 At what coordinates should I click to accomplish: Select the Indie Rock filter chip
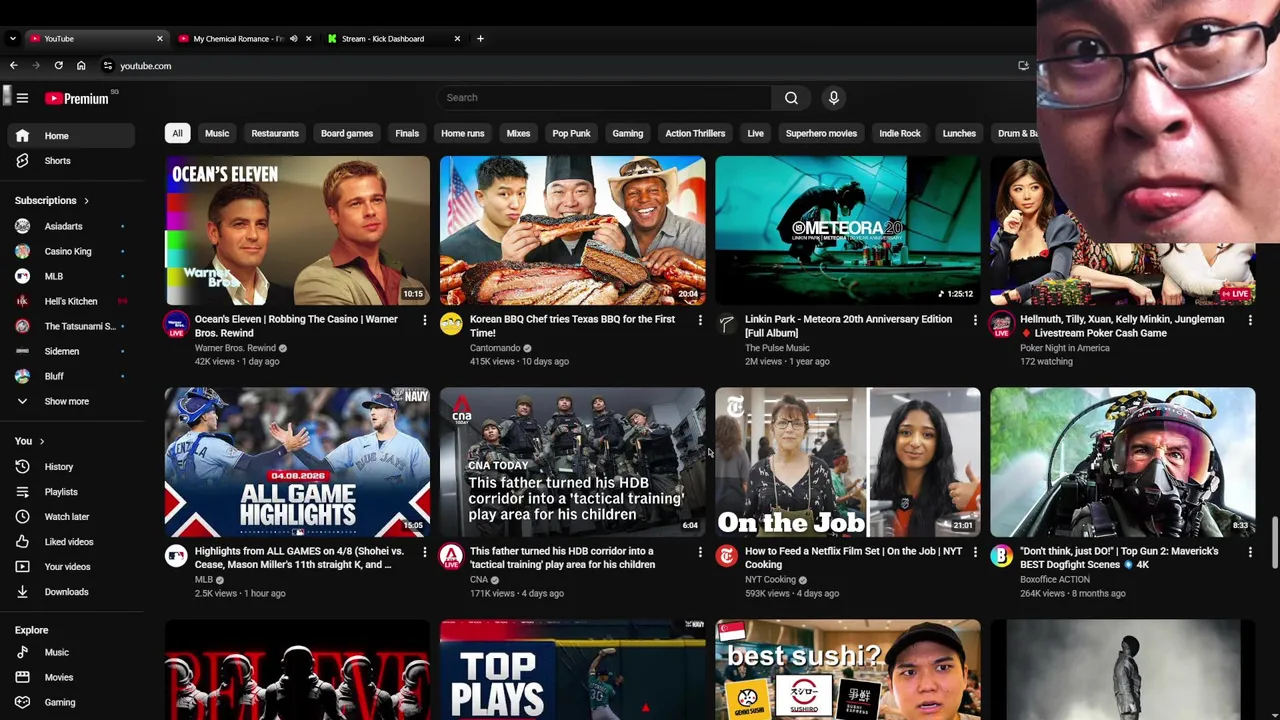[x=900, y=133]
